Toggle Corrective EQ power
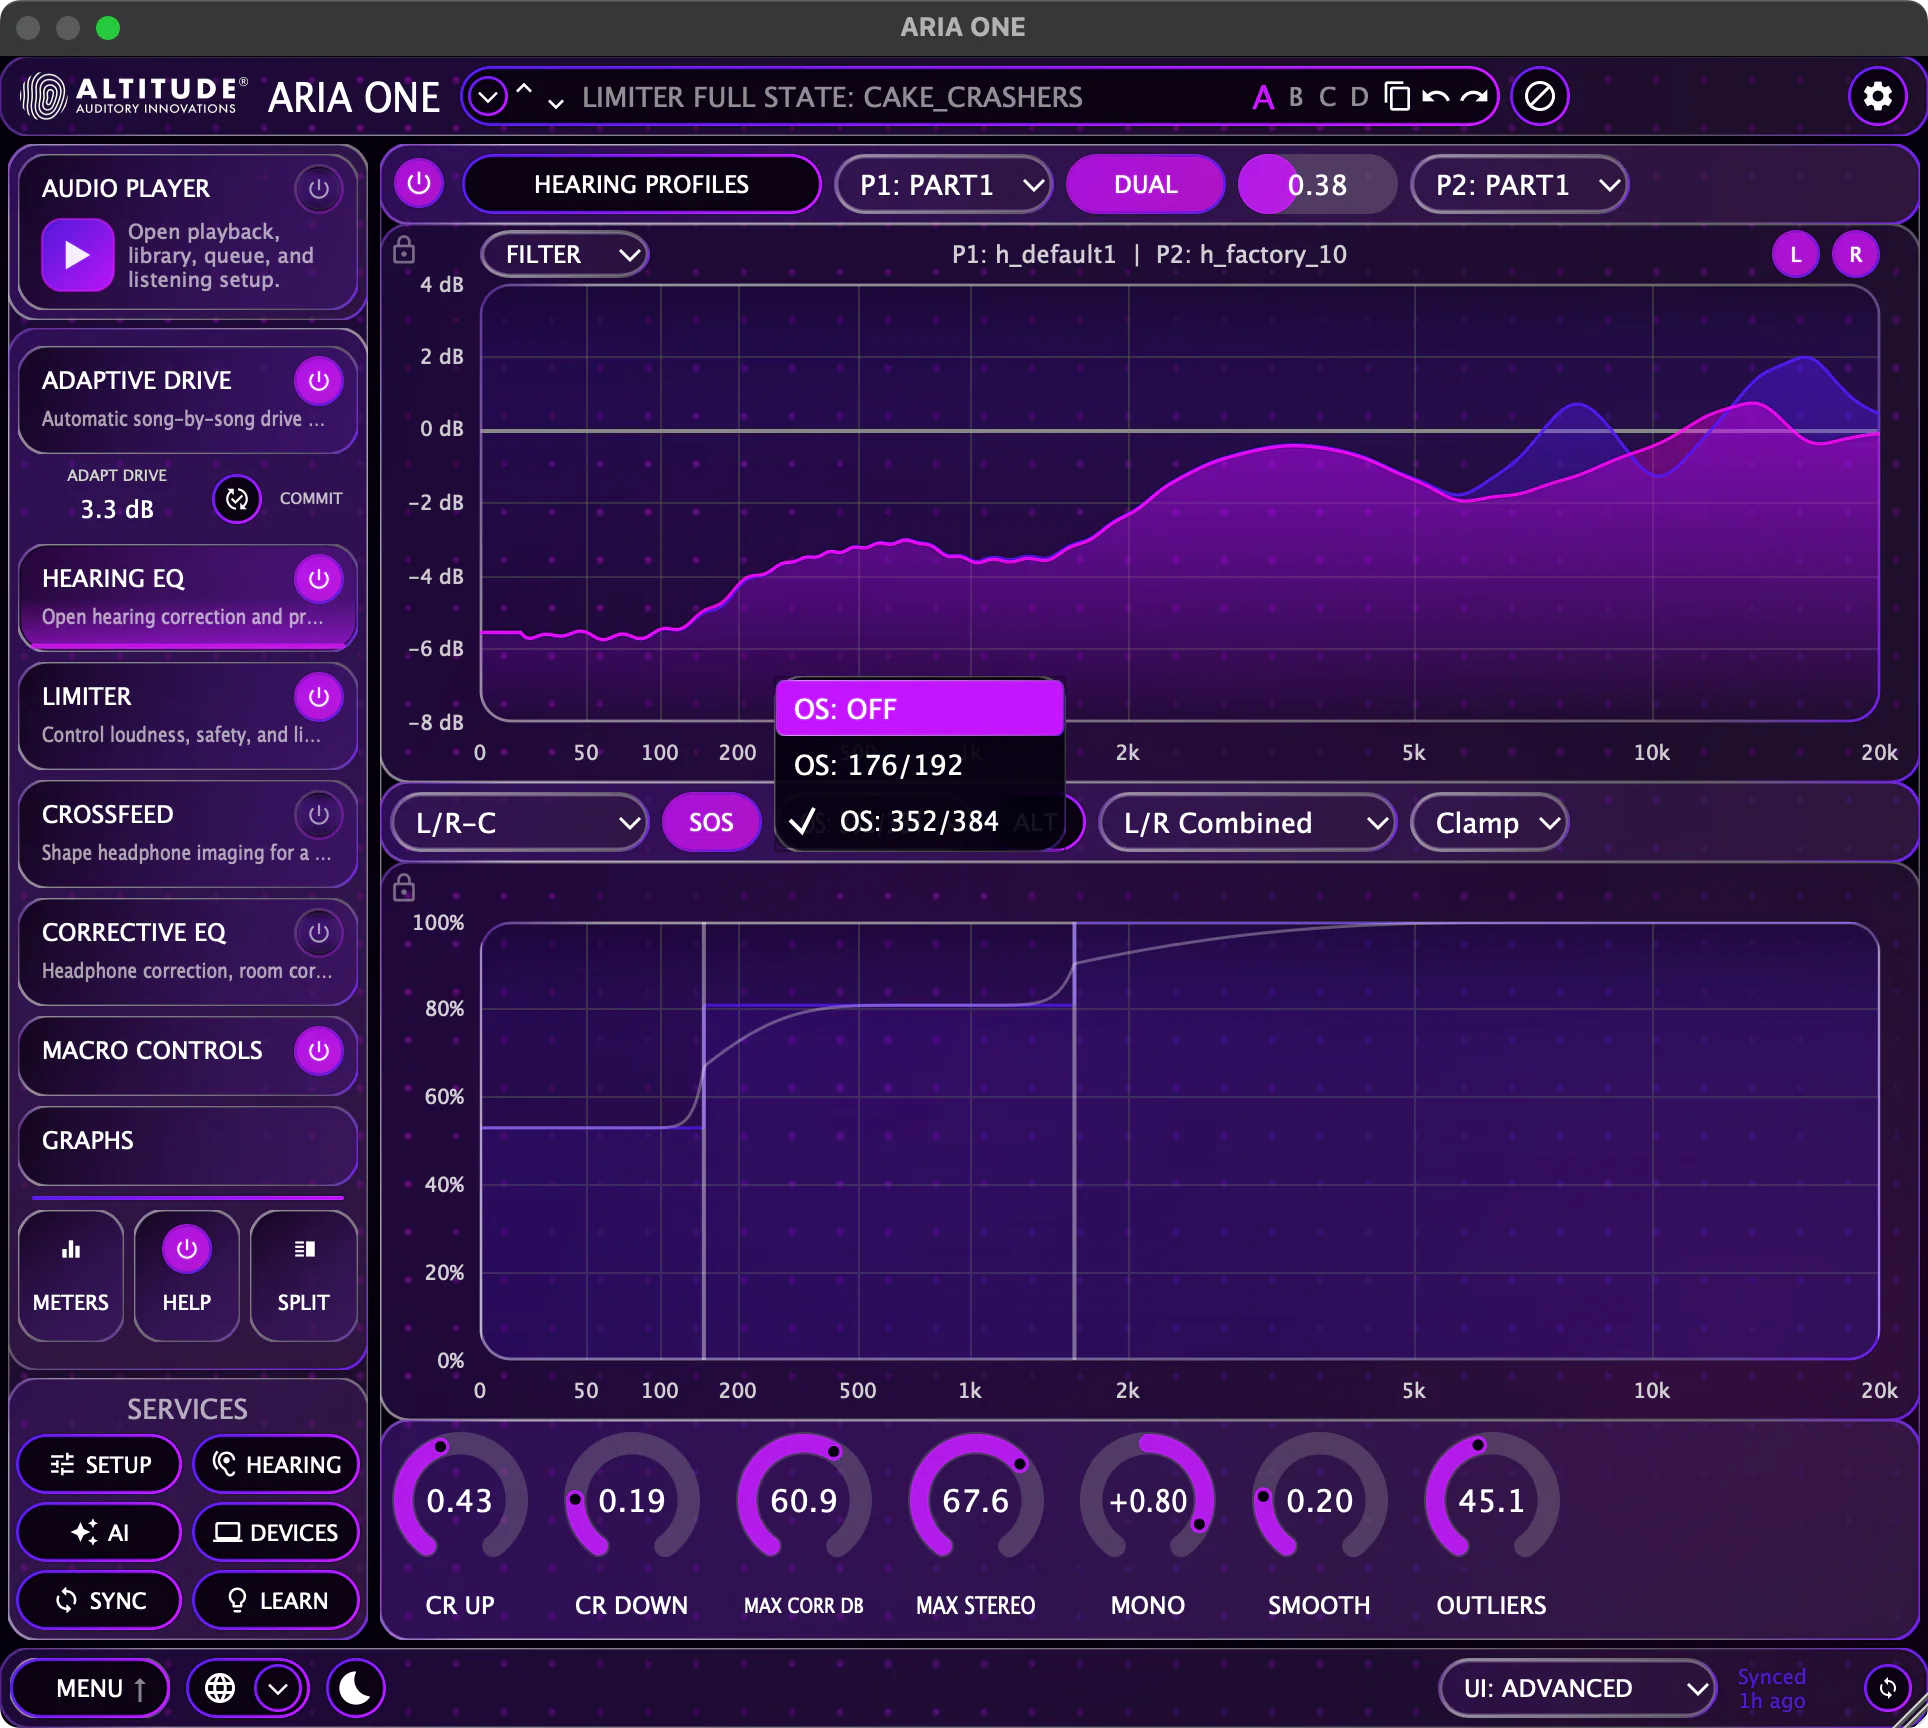Image resolution: width=1928 pixels, height=1728 pixels. coord(319,932)
